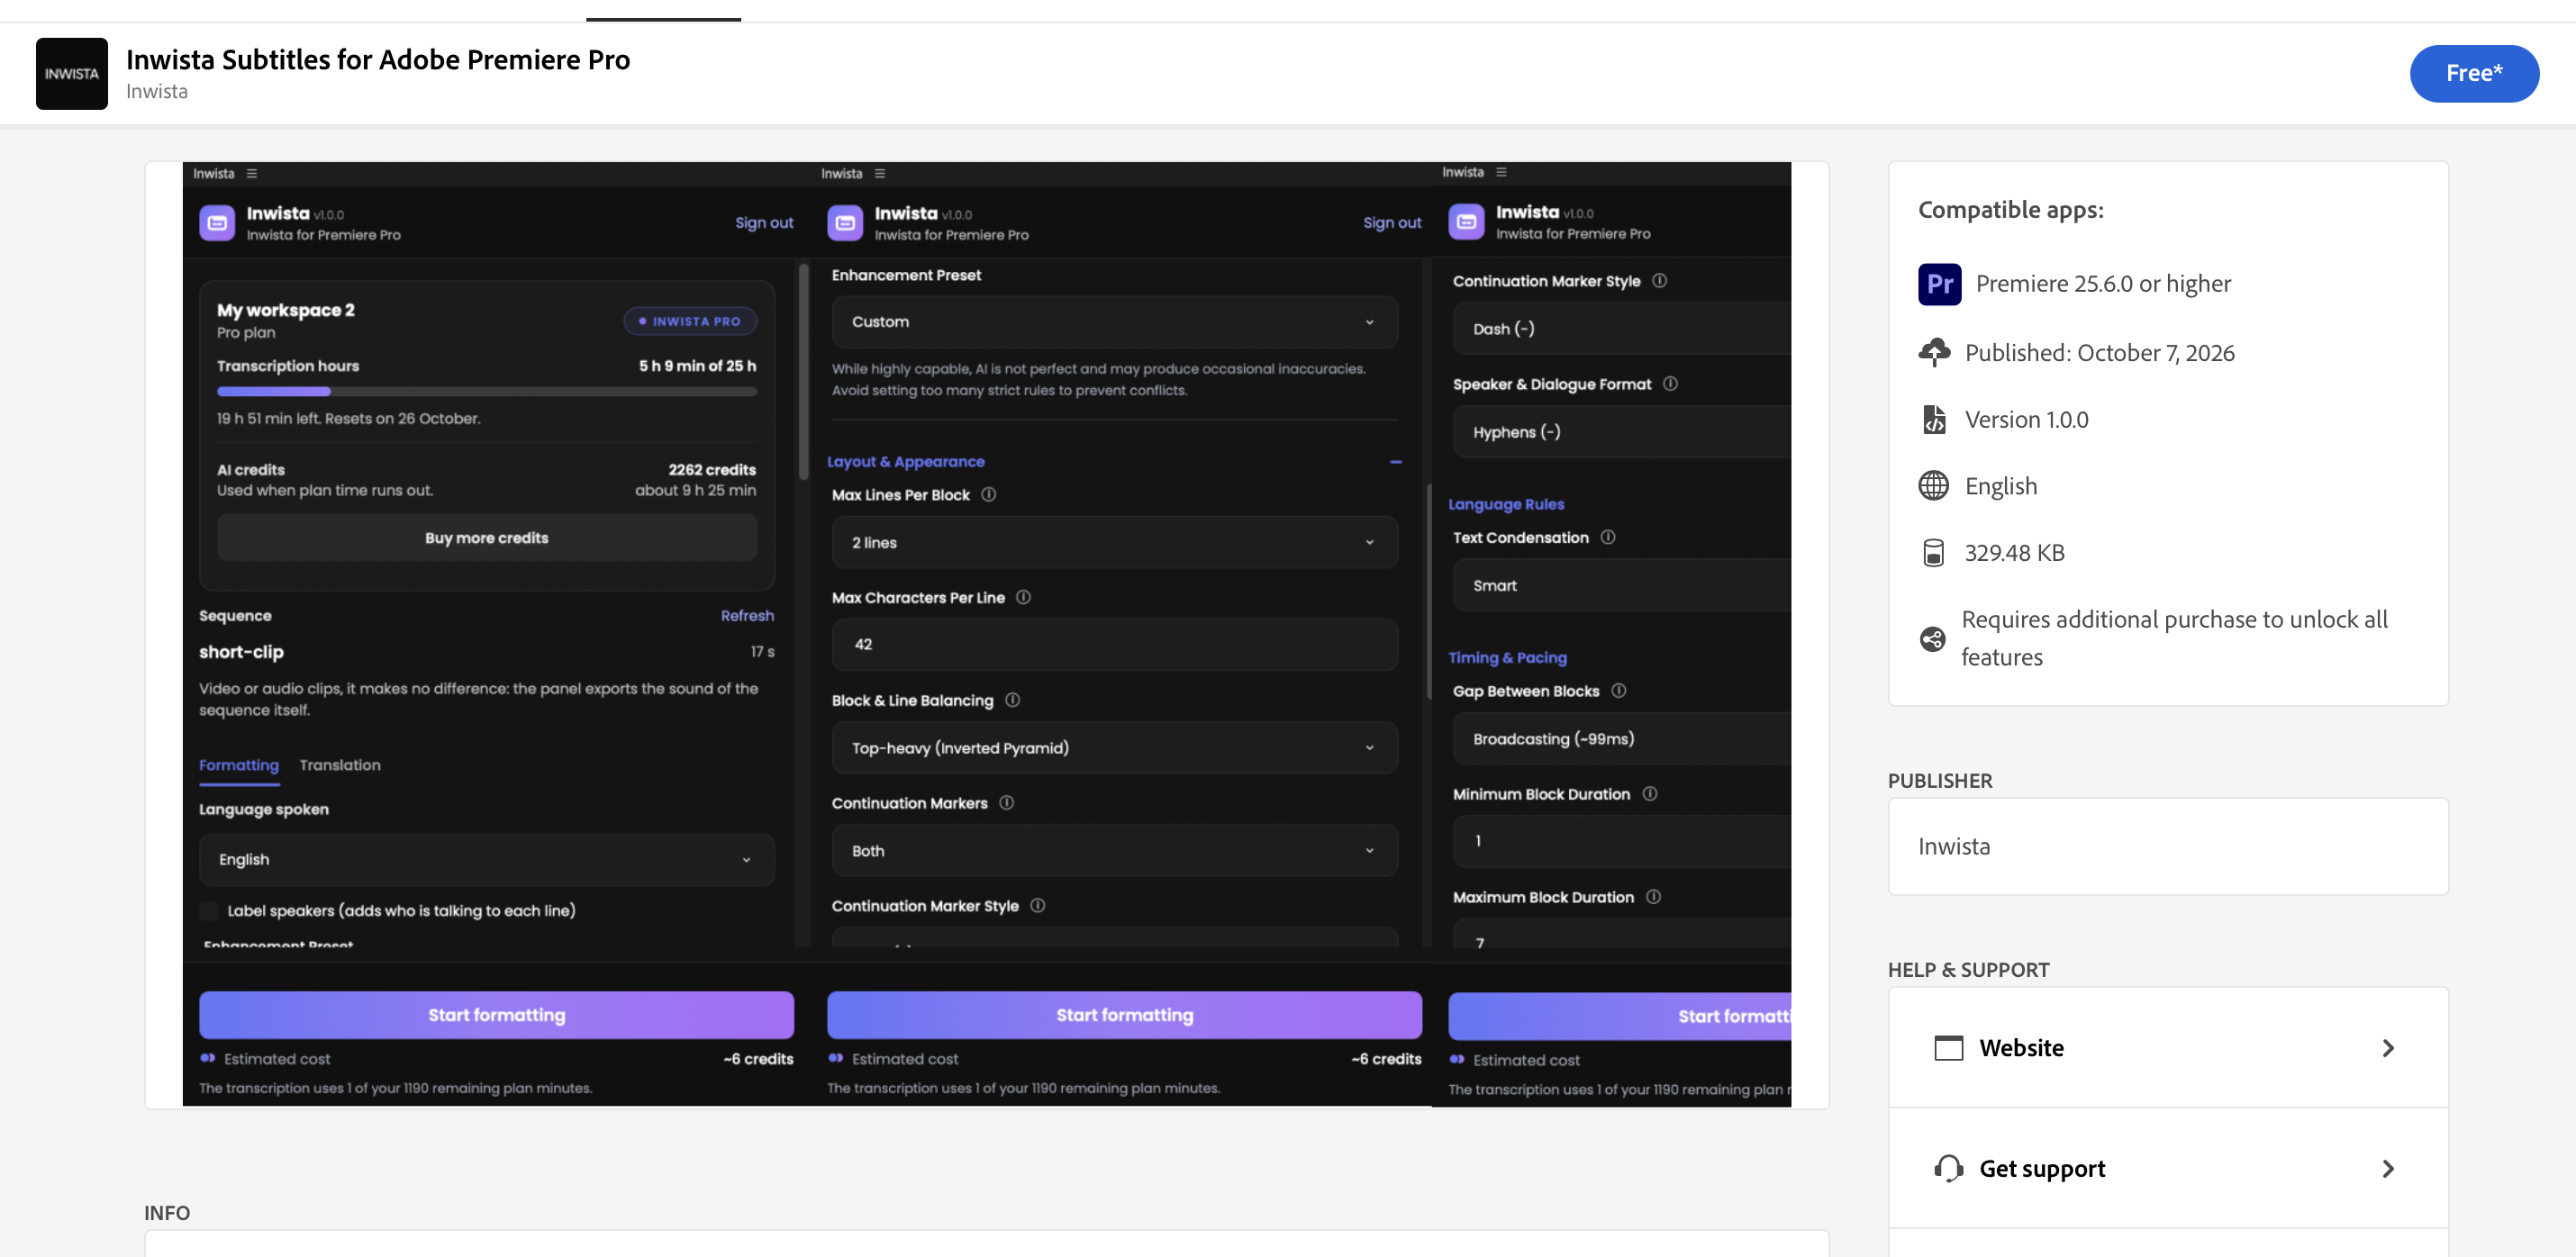
Task: Open the Continuation Markers 'Both' dropdown
Action: click(x=1114, y=851)
